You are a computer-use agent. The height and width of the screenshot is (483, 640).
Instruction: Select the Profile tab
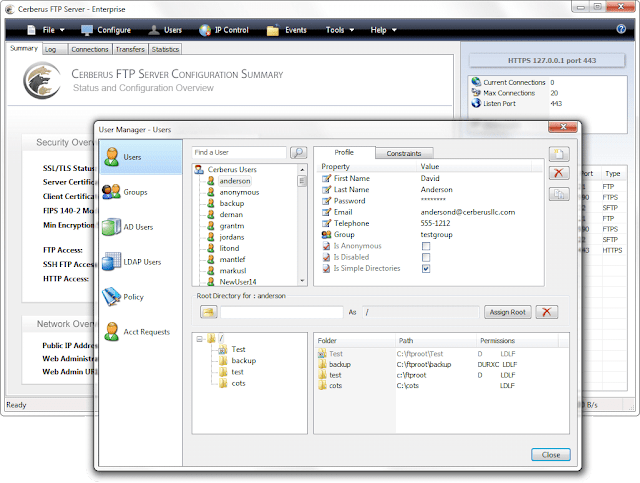coord(344,152)
